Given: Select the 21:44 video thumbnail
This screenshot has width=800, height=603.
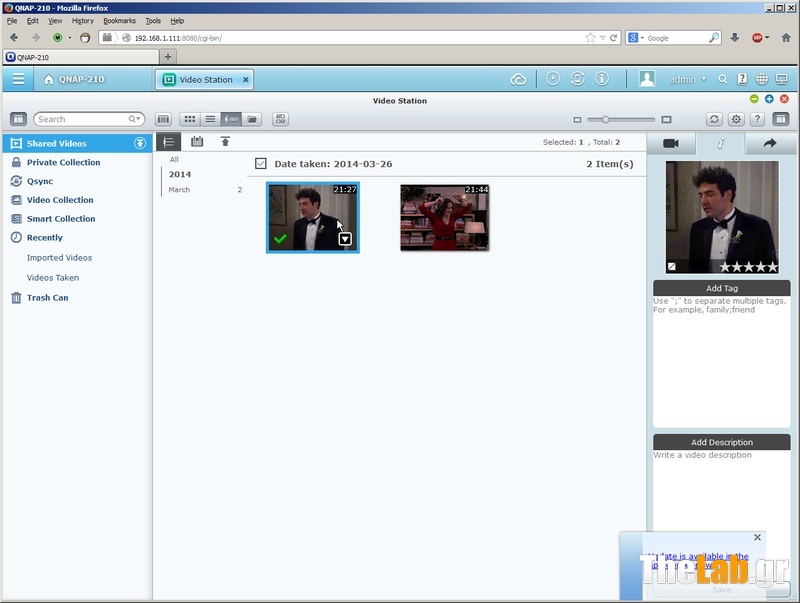Looking at the screenshot, I should 444,218.
